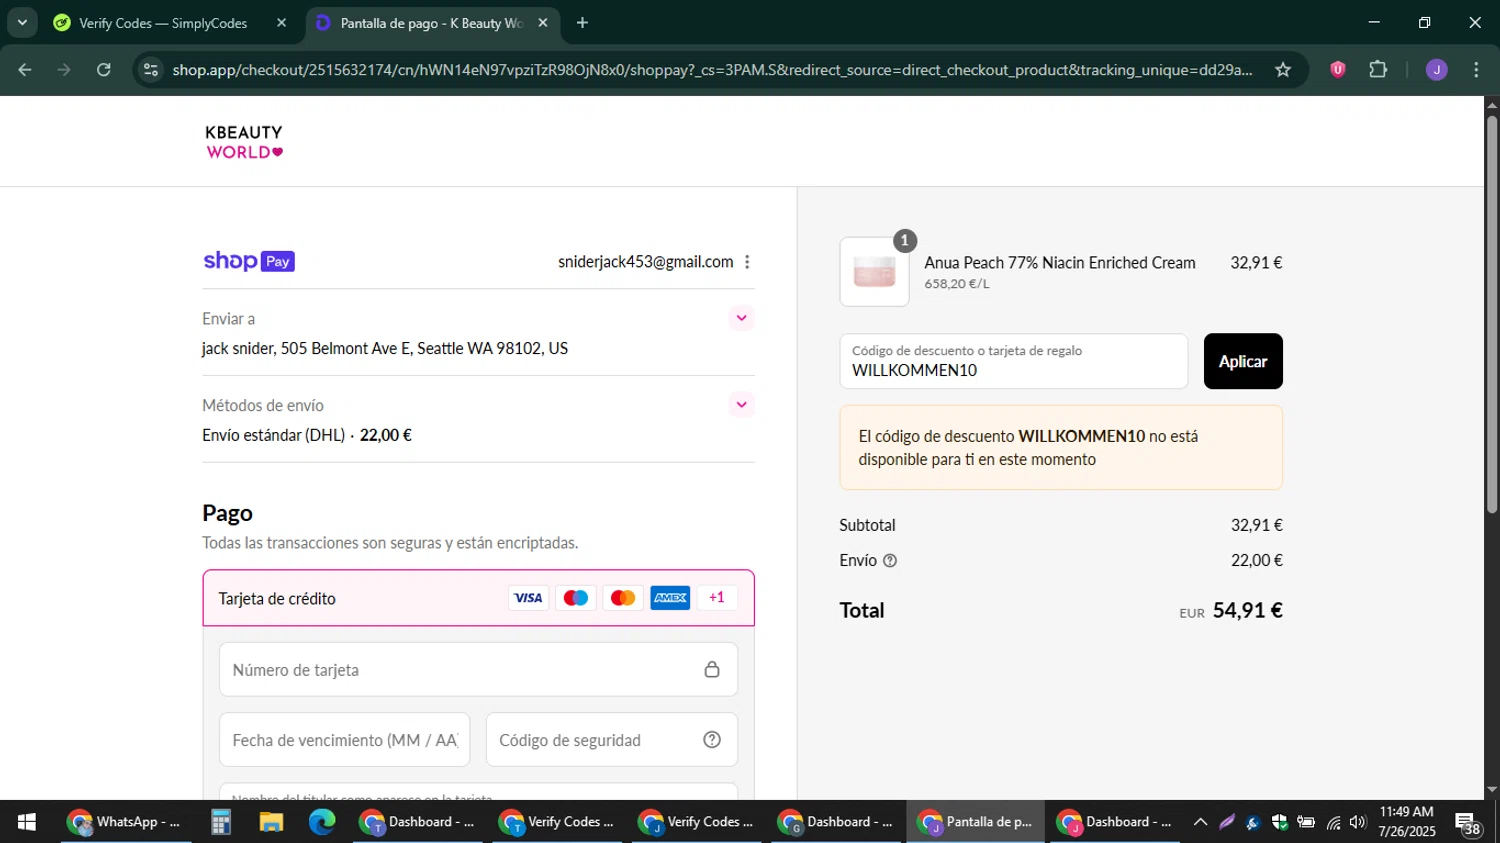Focus the Número de tarjeta field

click(x=478, y=670)
